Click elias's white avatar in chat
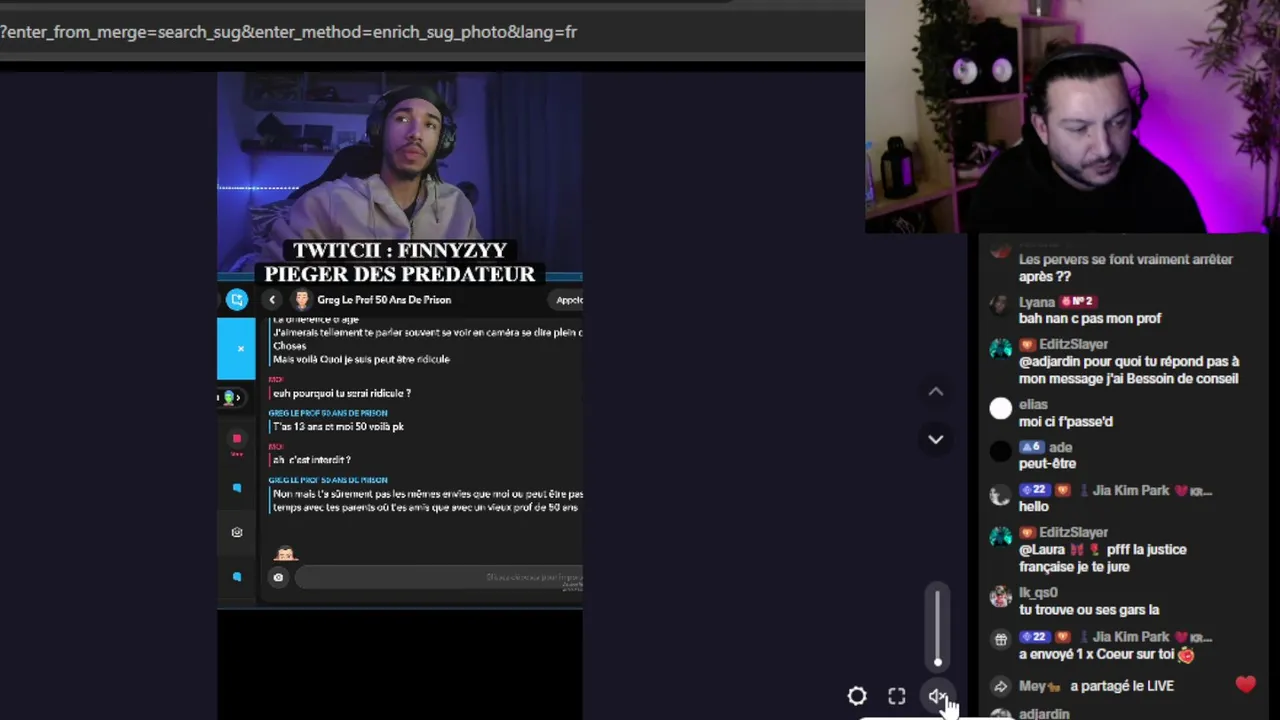The height and width of the screenshot is (720, 1280). (1001, 408)
